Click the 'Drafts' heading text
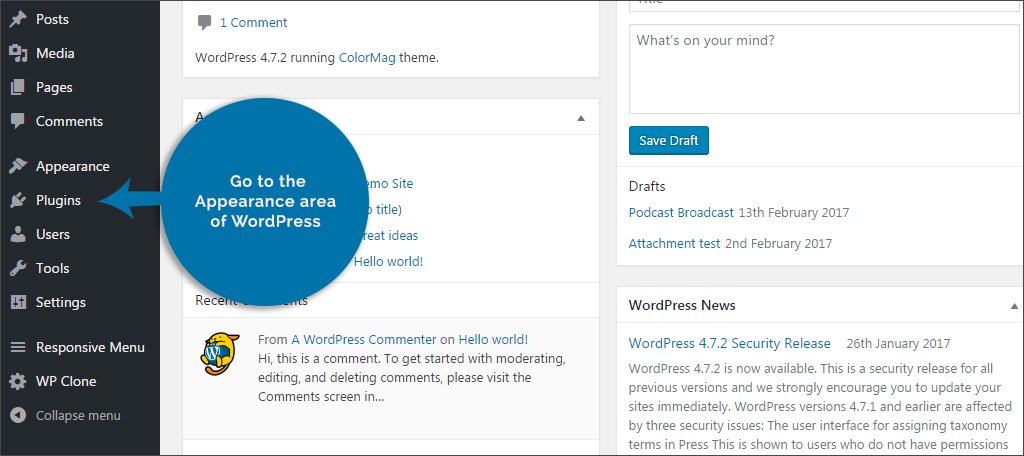This screenshot has height=456, width=1024. (x=647, y=186)
